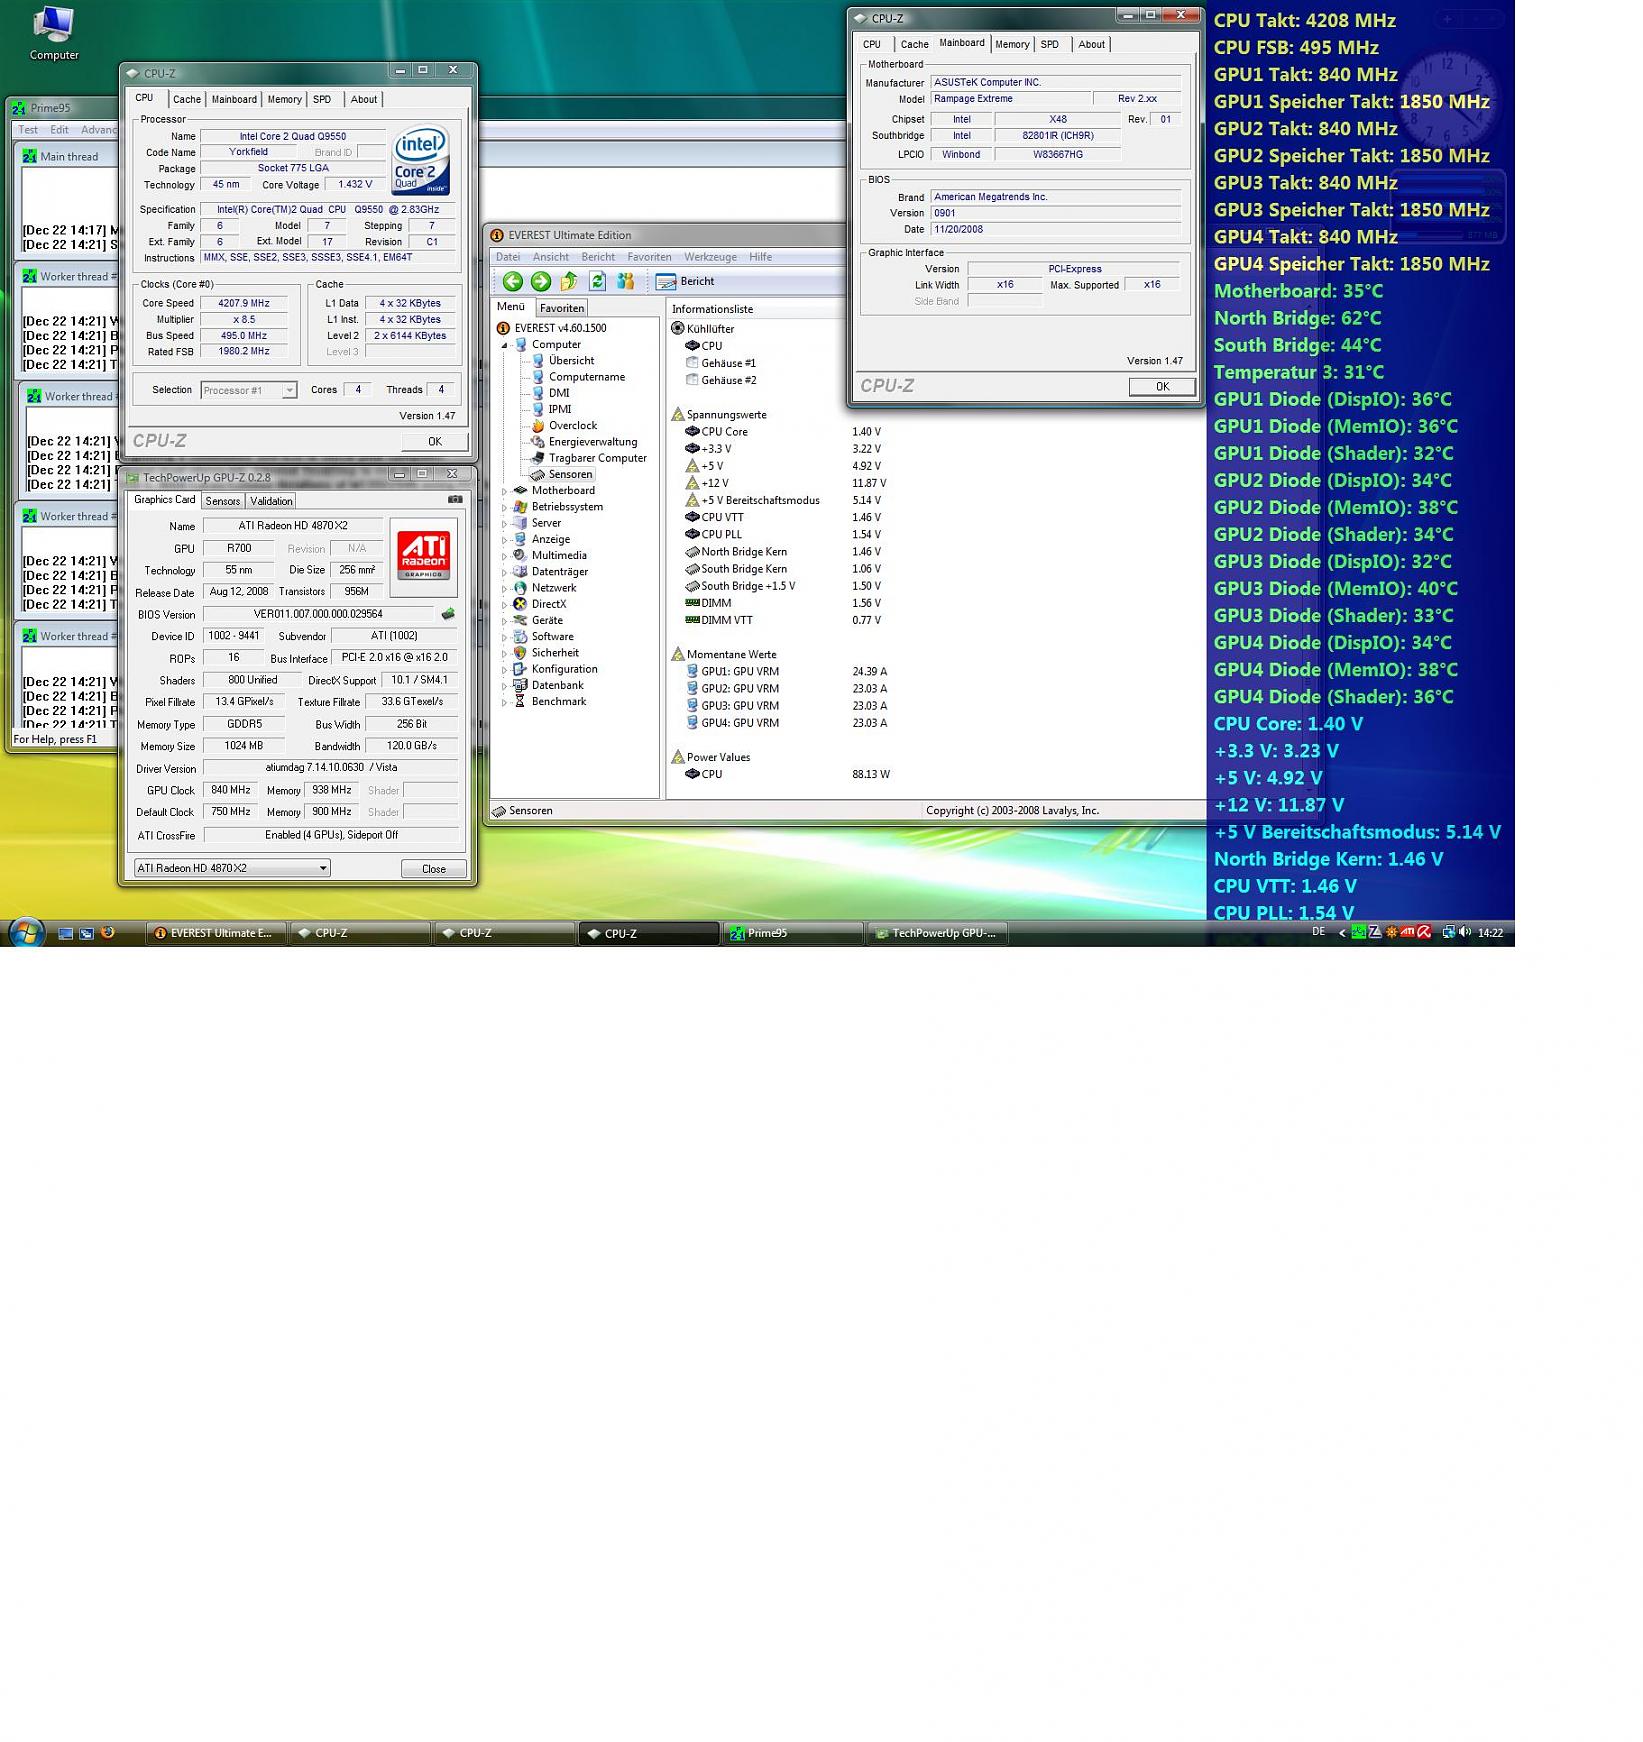Image resolution: width=1643 pixels, height=1742 pixels.
Task: Switch to EVEREST Ultimate taskbar button
Action: click(x=216, y=933)
